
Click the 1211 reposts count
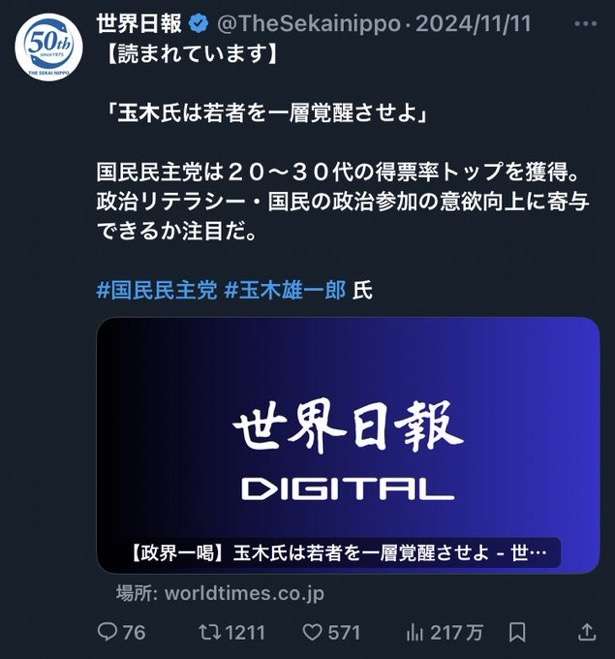[245, 633]
